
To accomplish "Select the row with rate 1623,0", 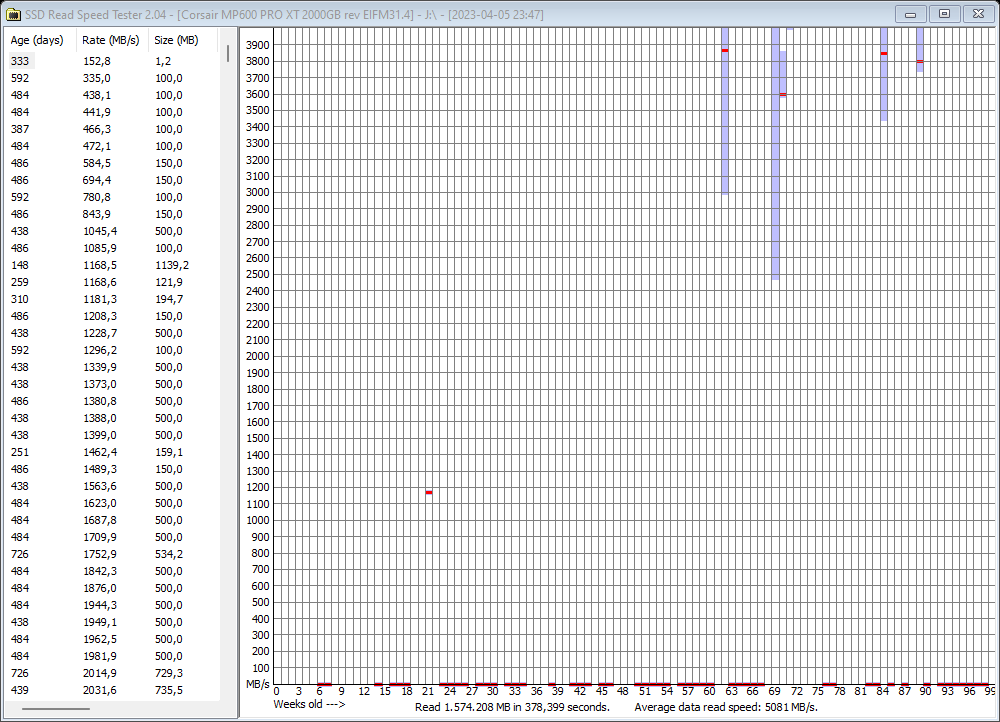I will (x=112, y=503).
